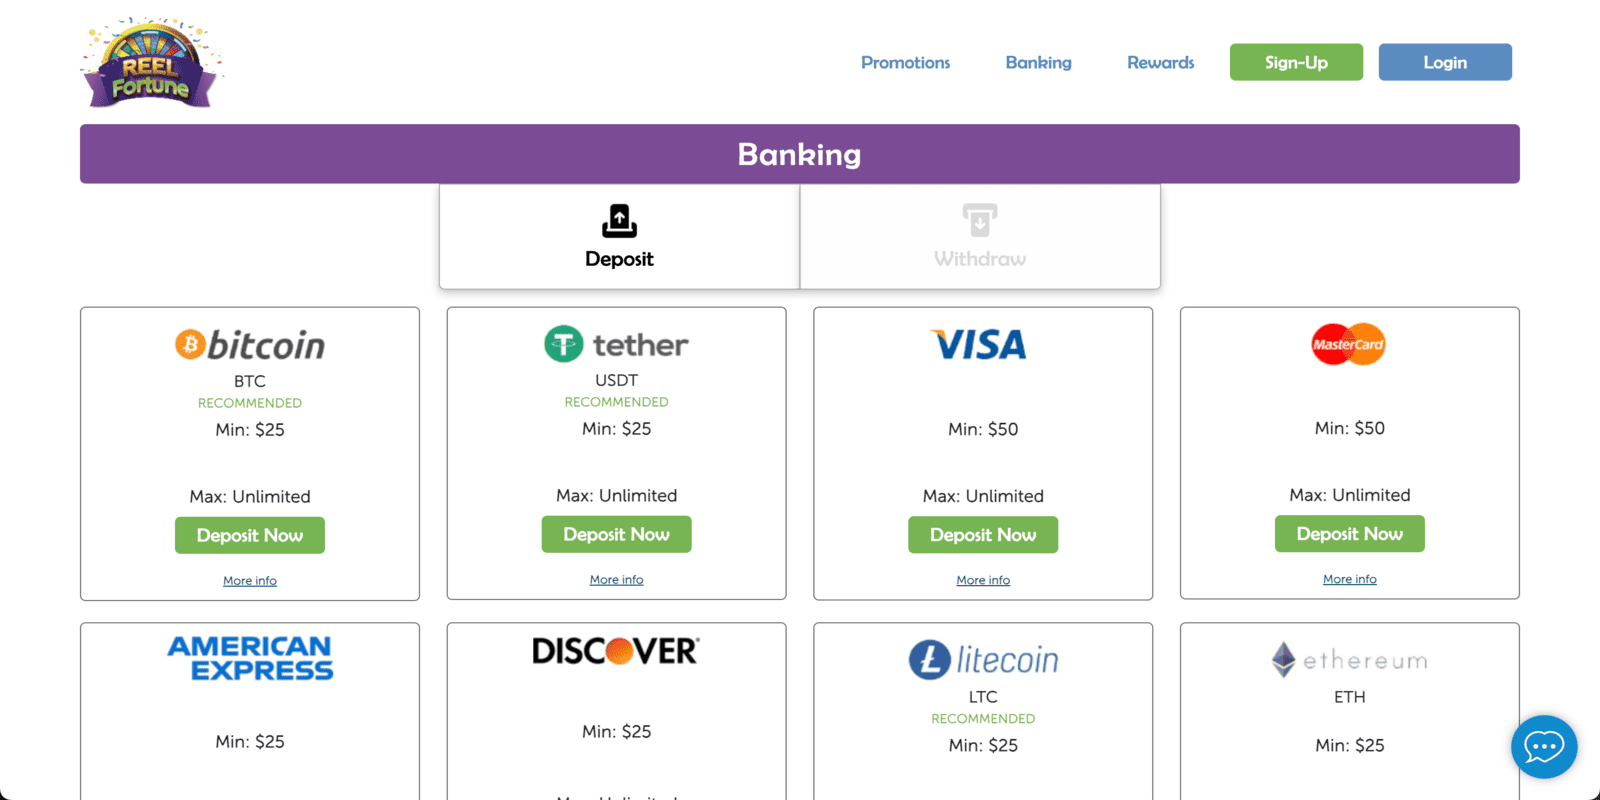Viewport: 1600px width, 800px height.
Task: Click the MasterCard logo
Action: (1349, 345)
